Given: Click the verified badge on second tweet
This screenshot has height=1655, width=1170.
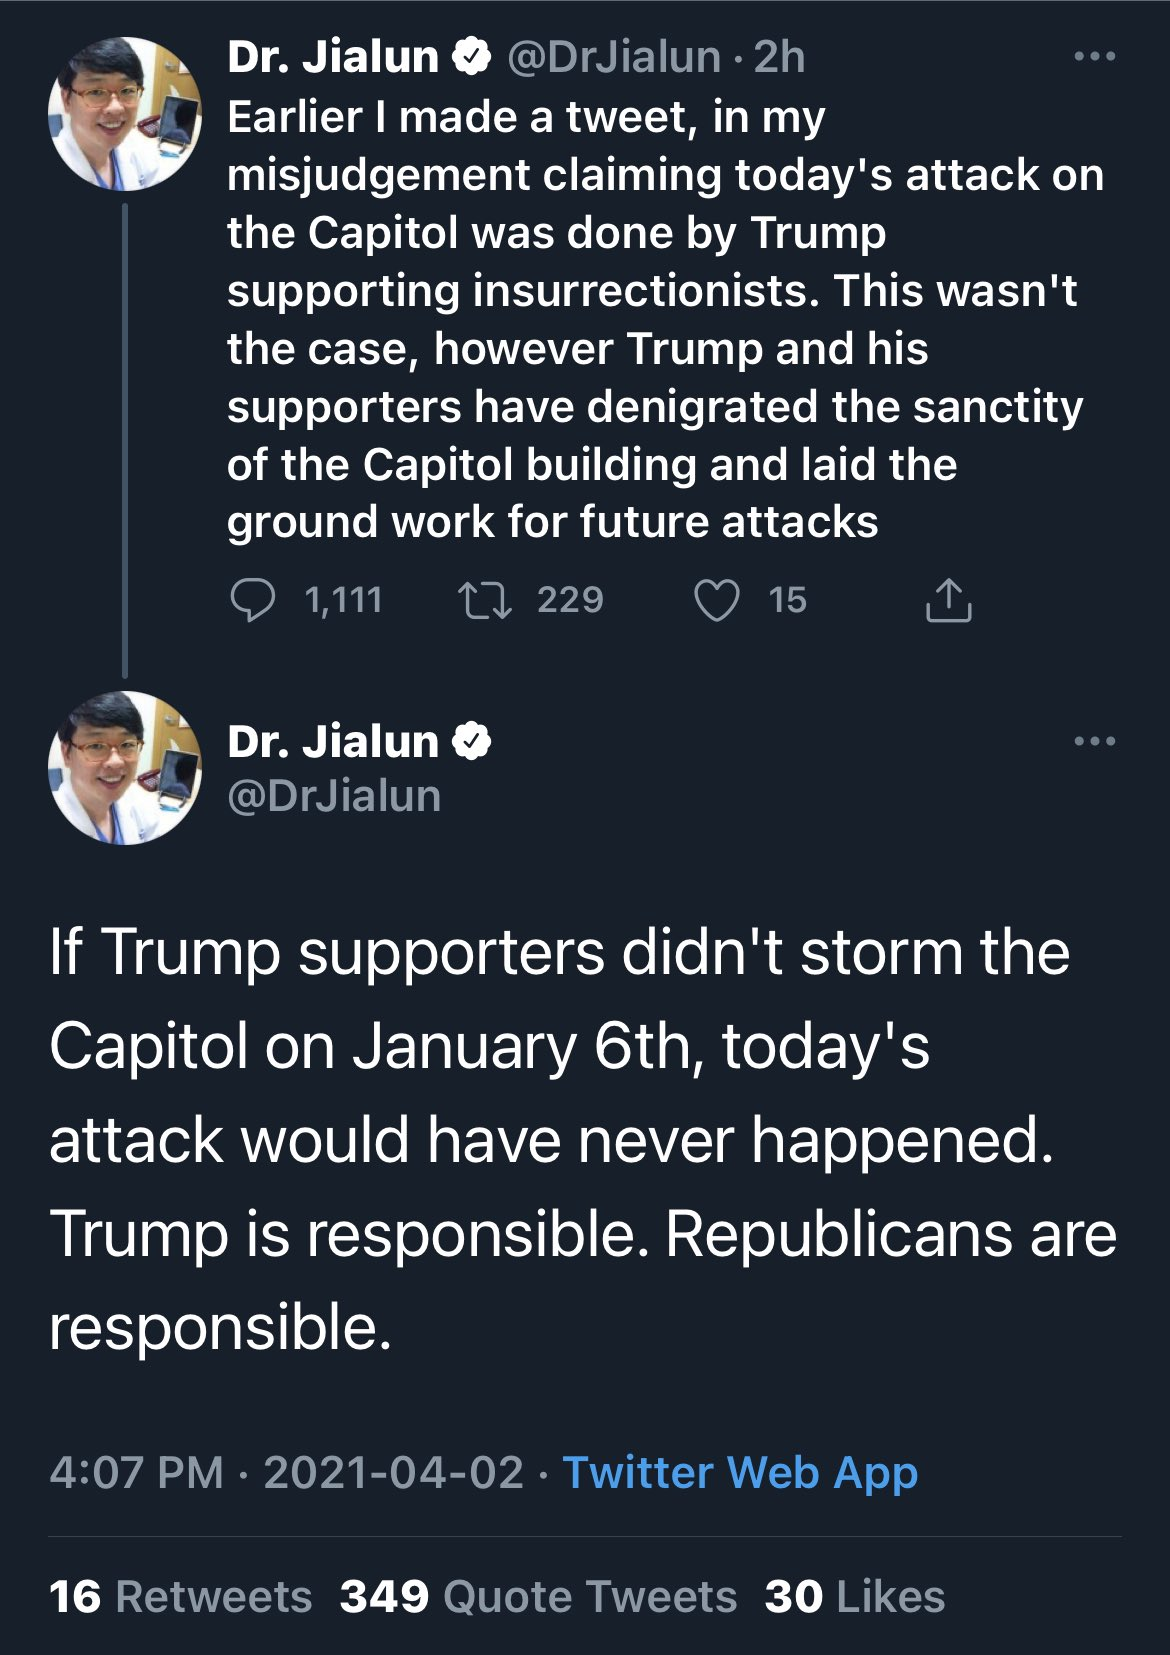Looking at the screenshot, I should coord(473,742).
